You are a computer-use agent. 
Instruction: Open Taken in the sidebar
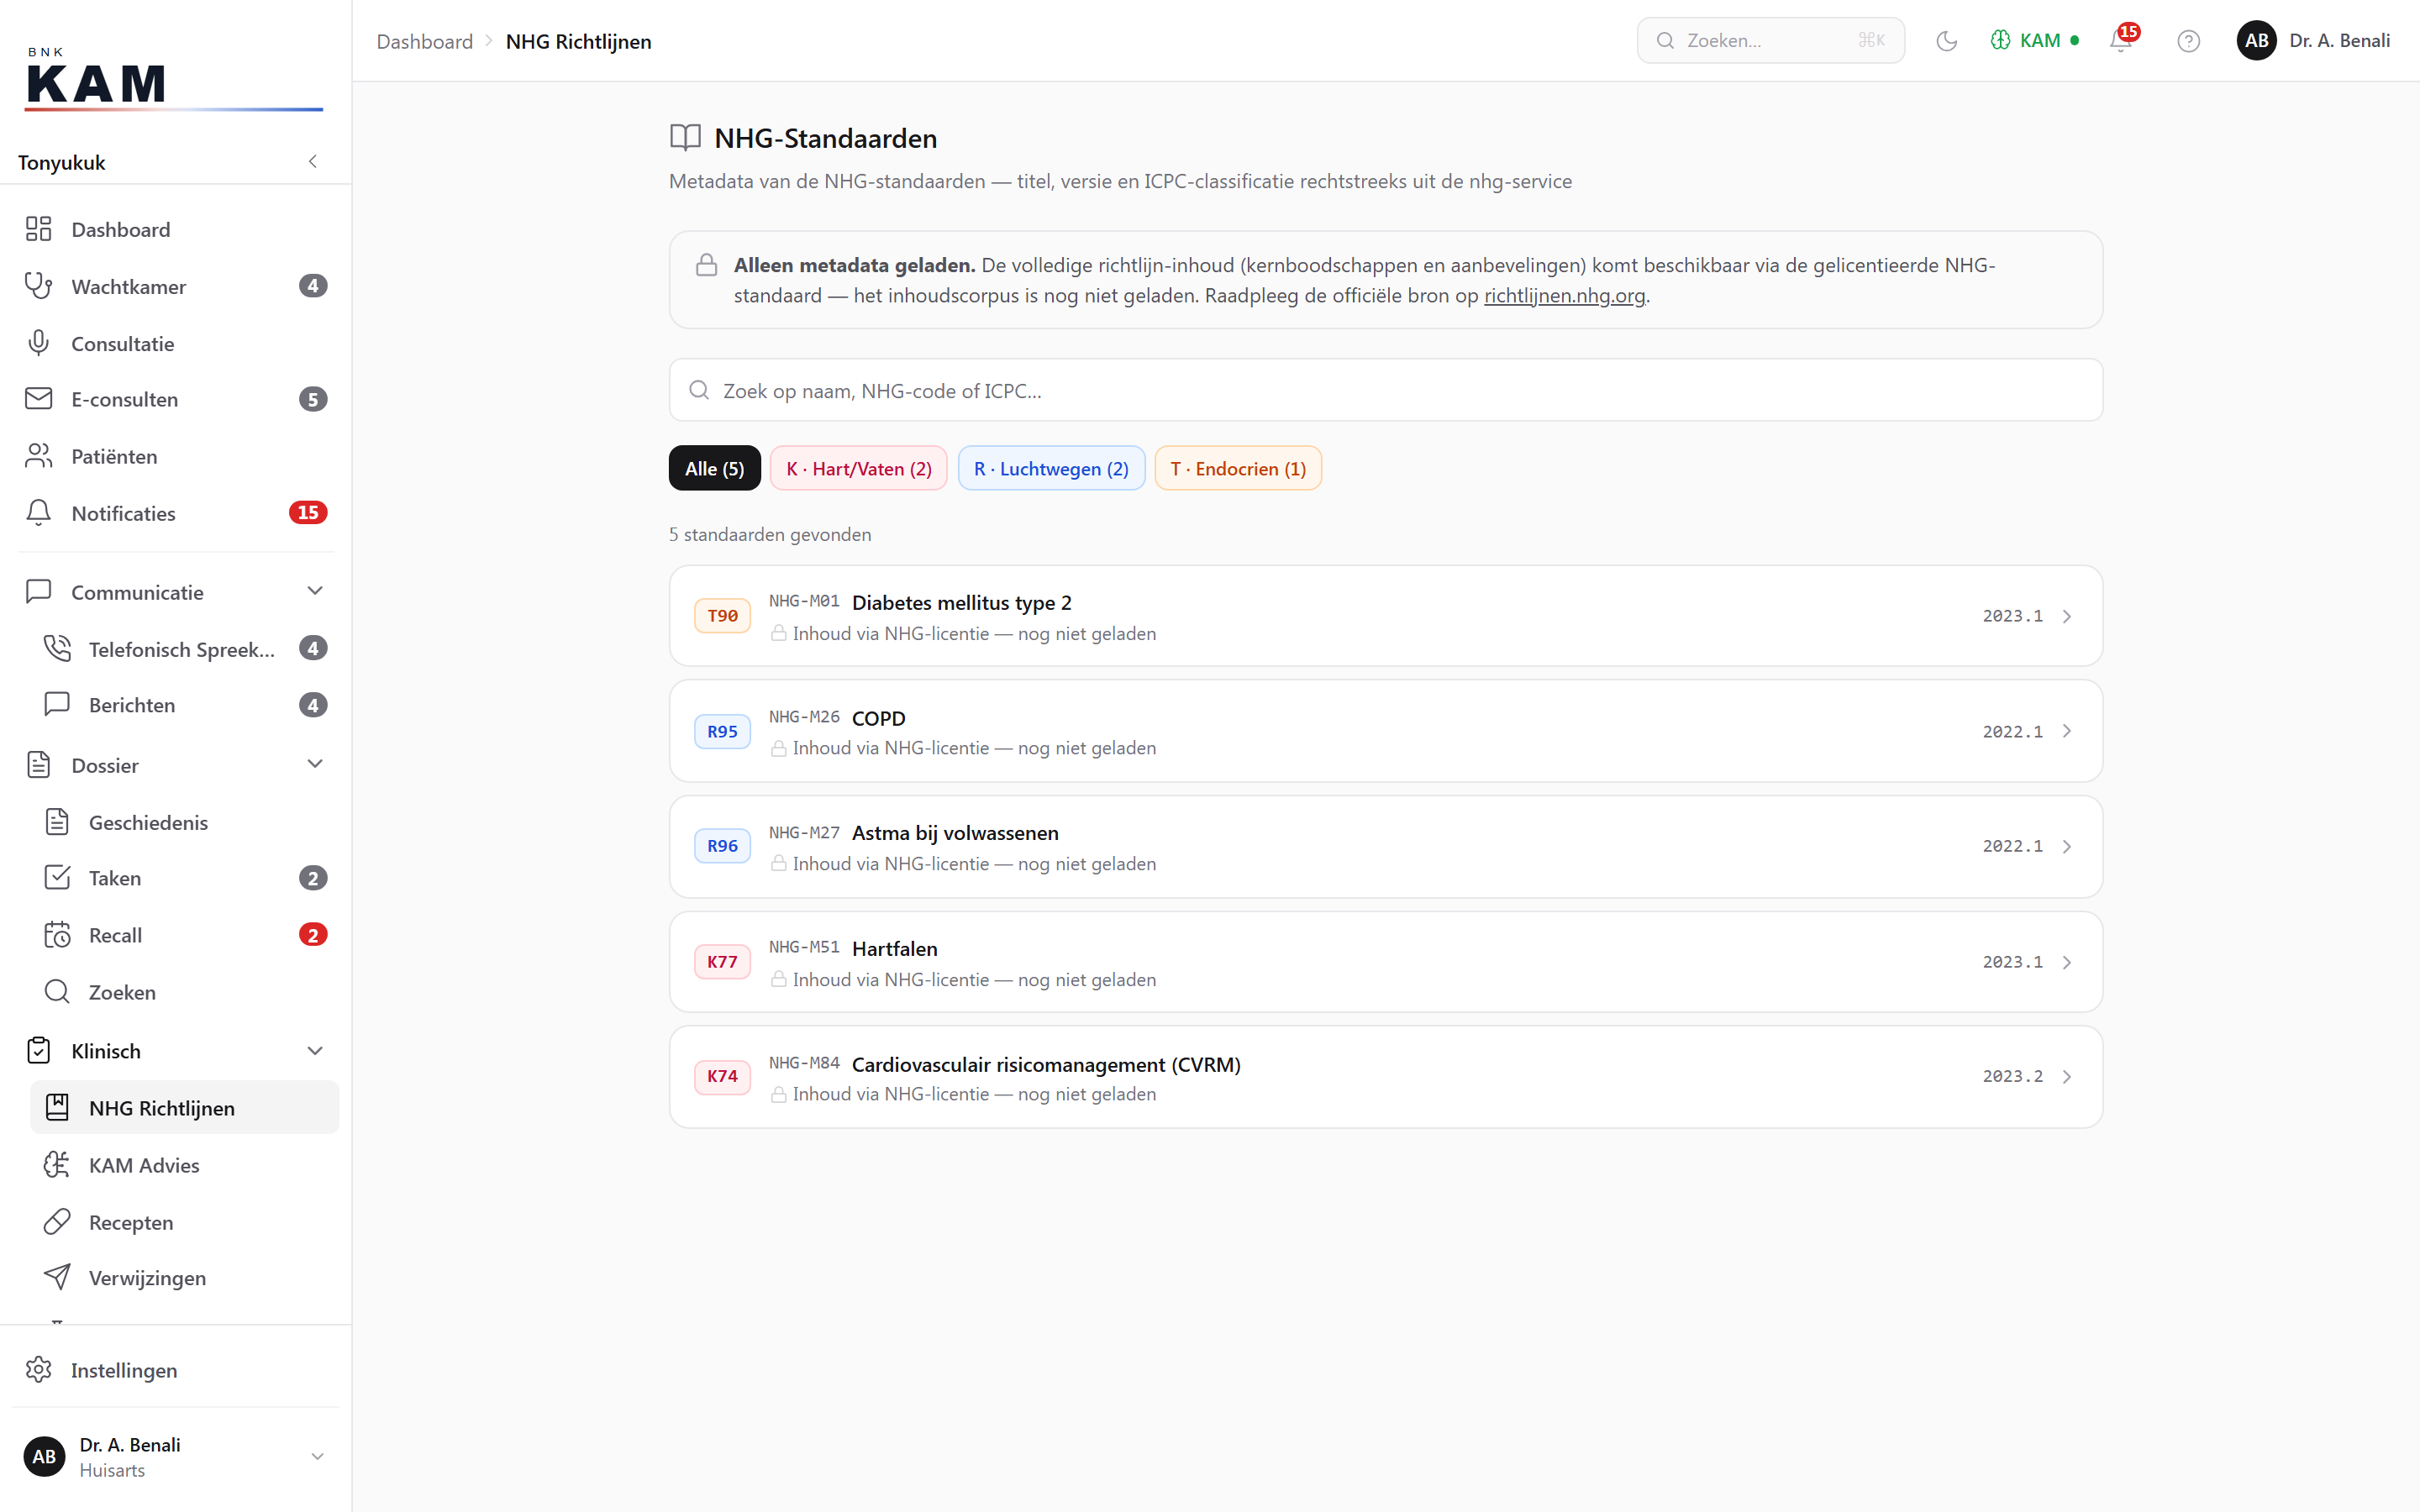tap(185, 878)
